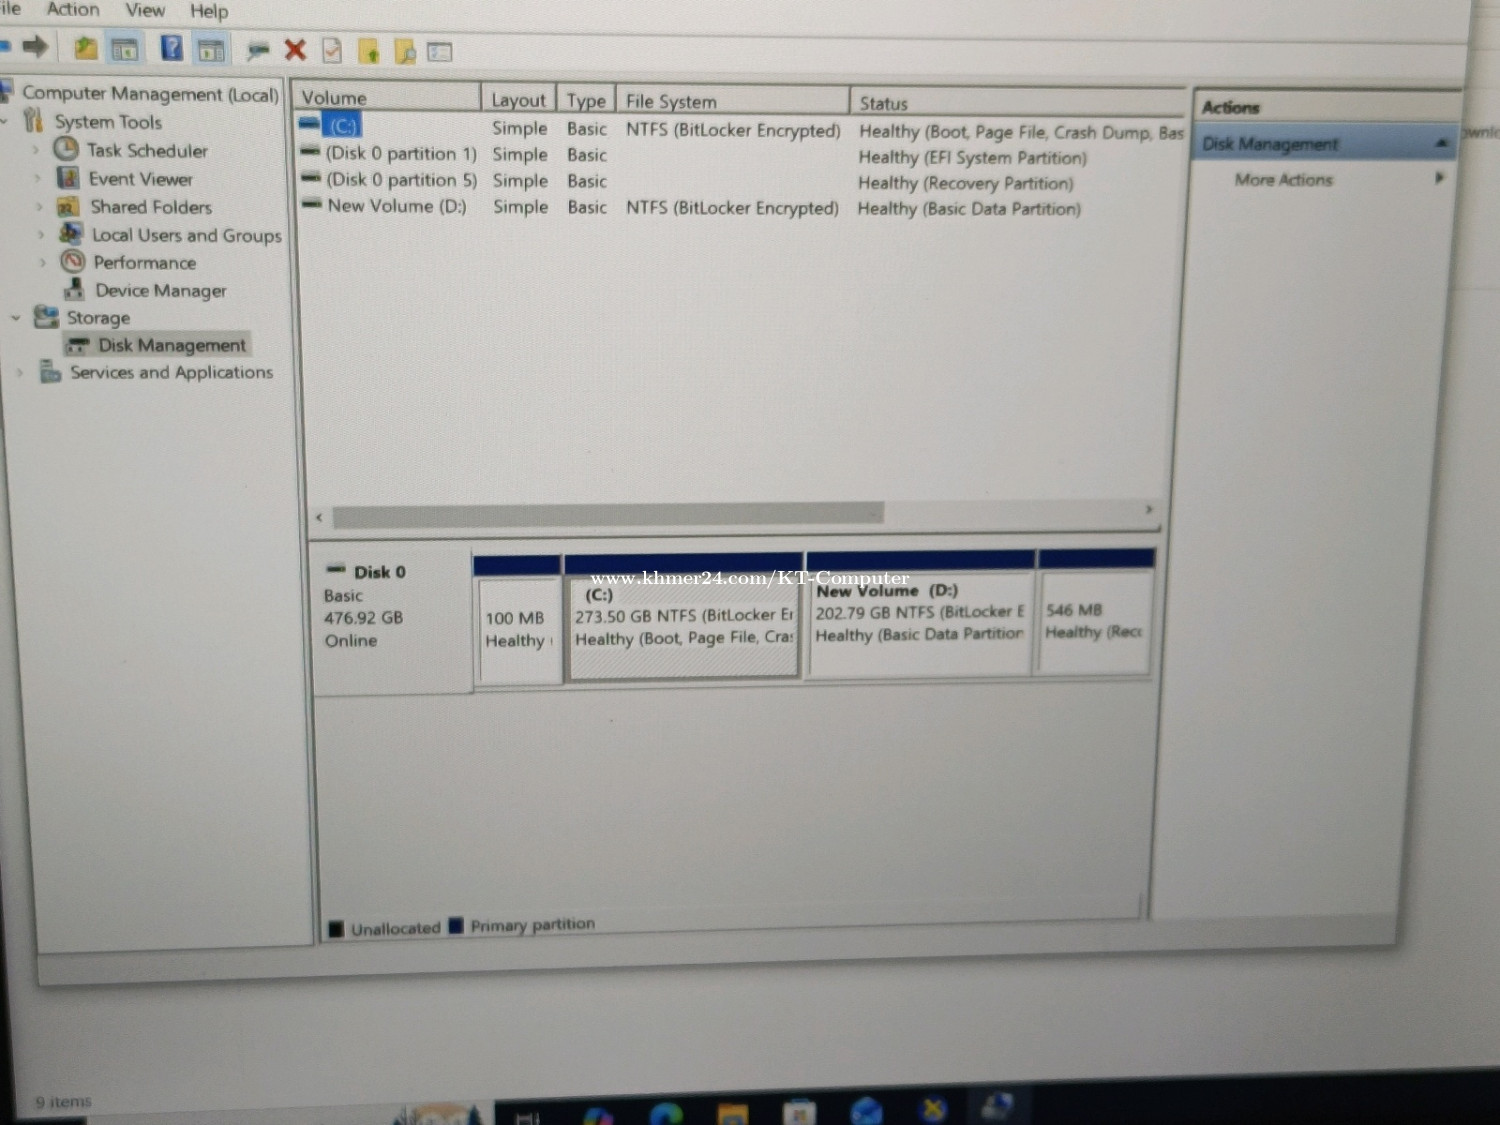Click the forward arrow toolbar button

(35, 46)
